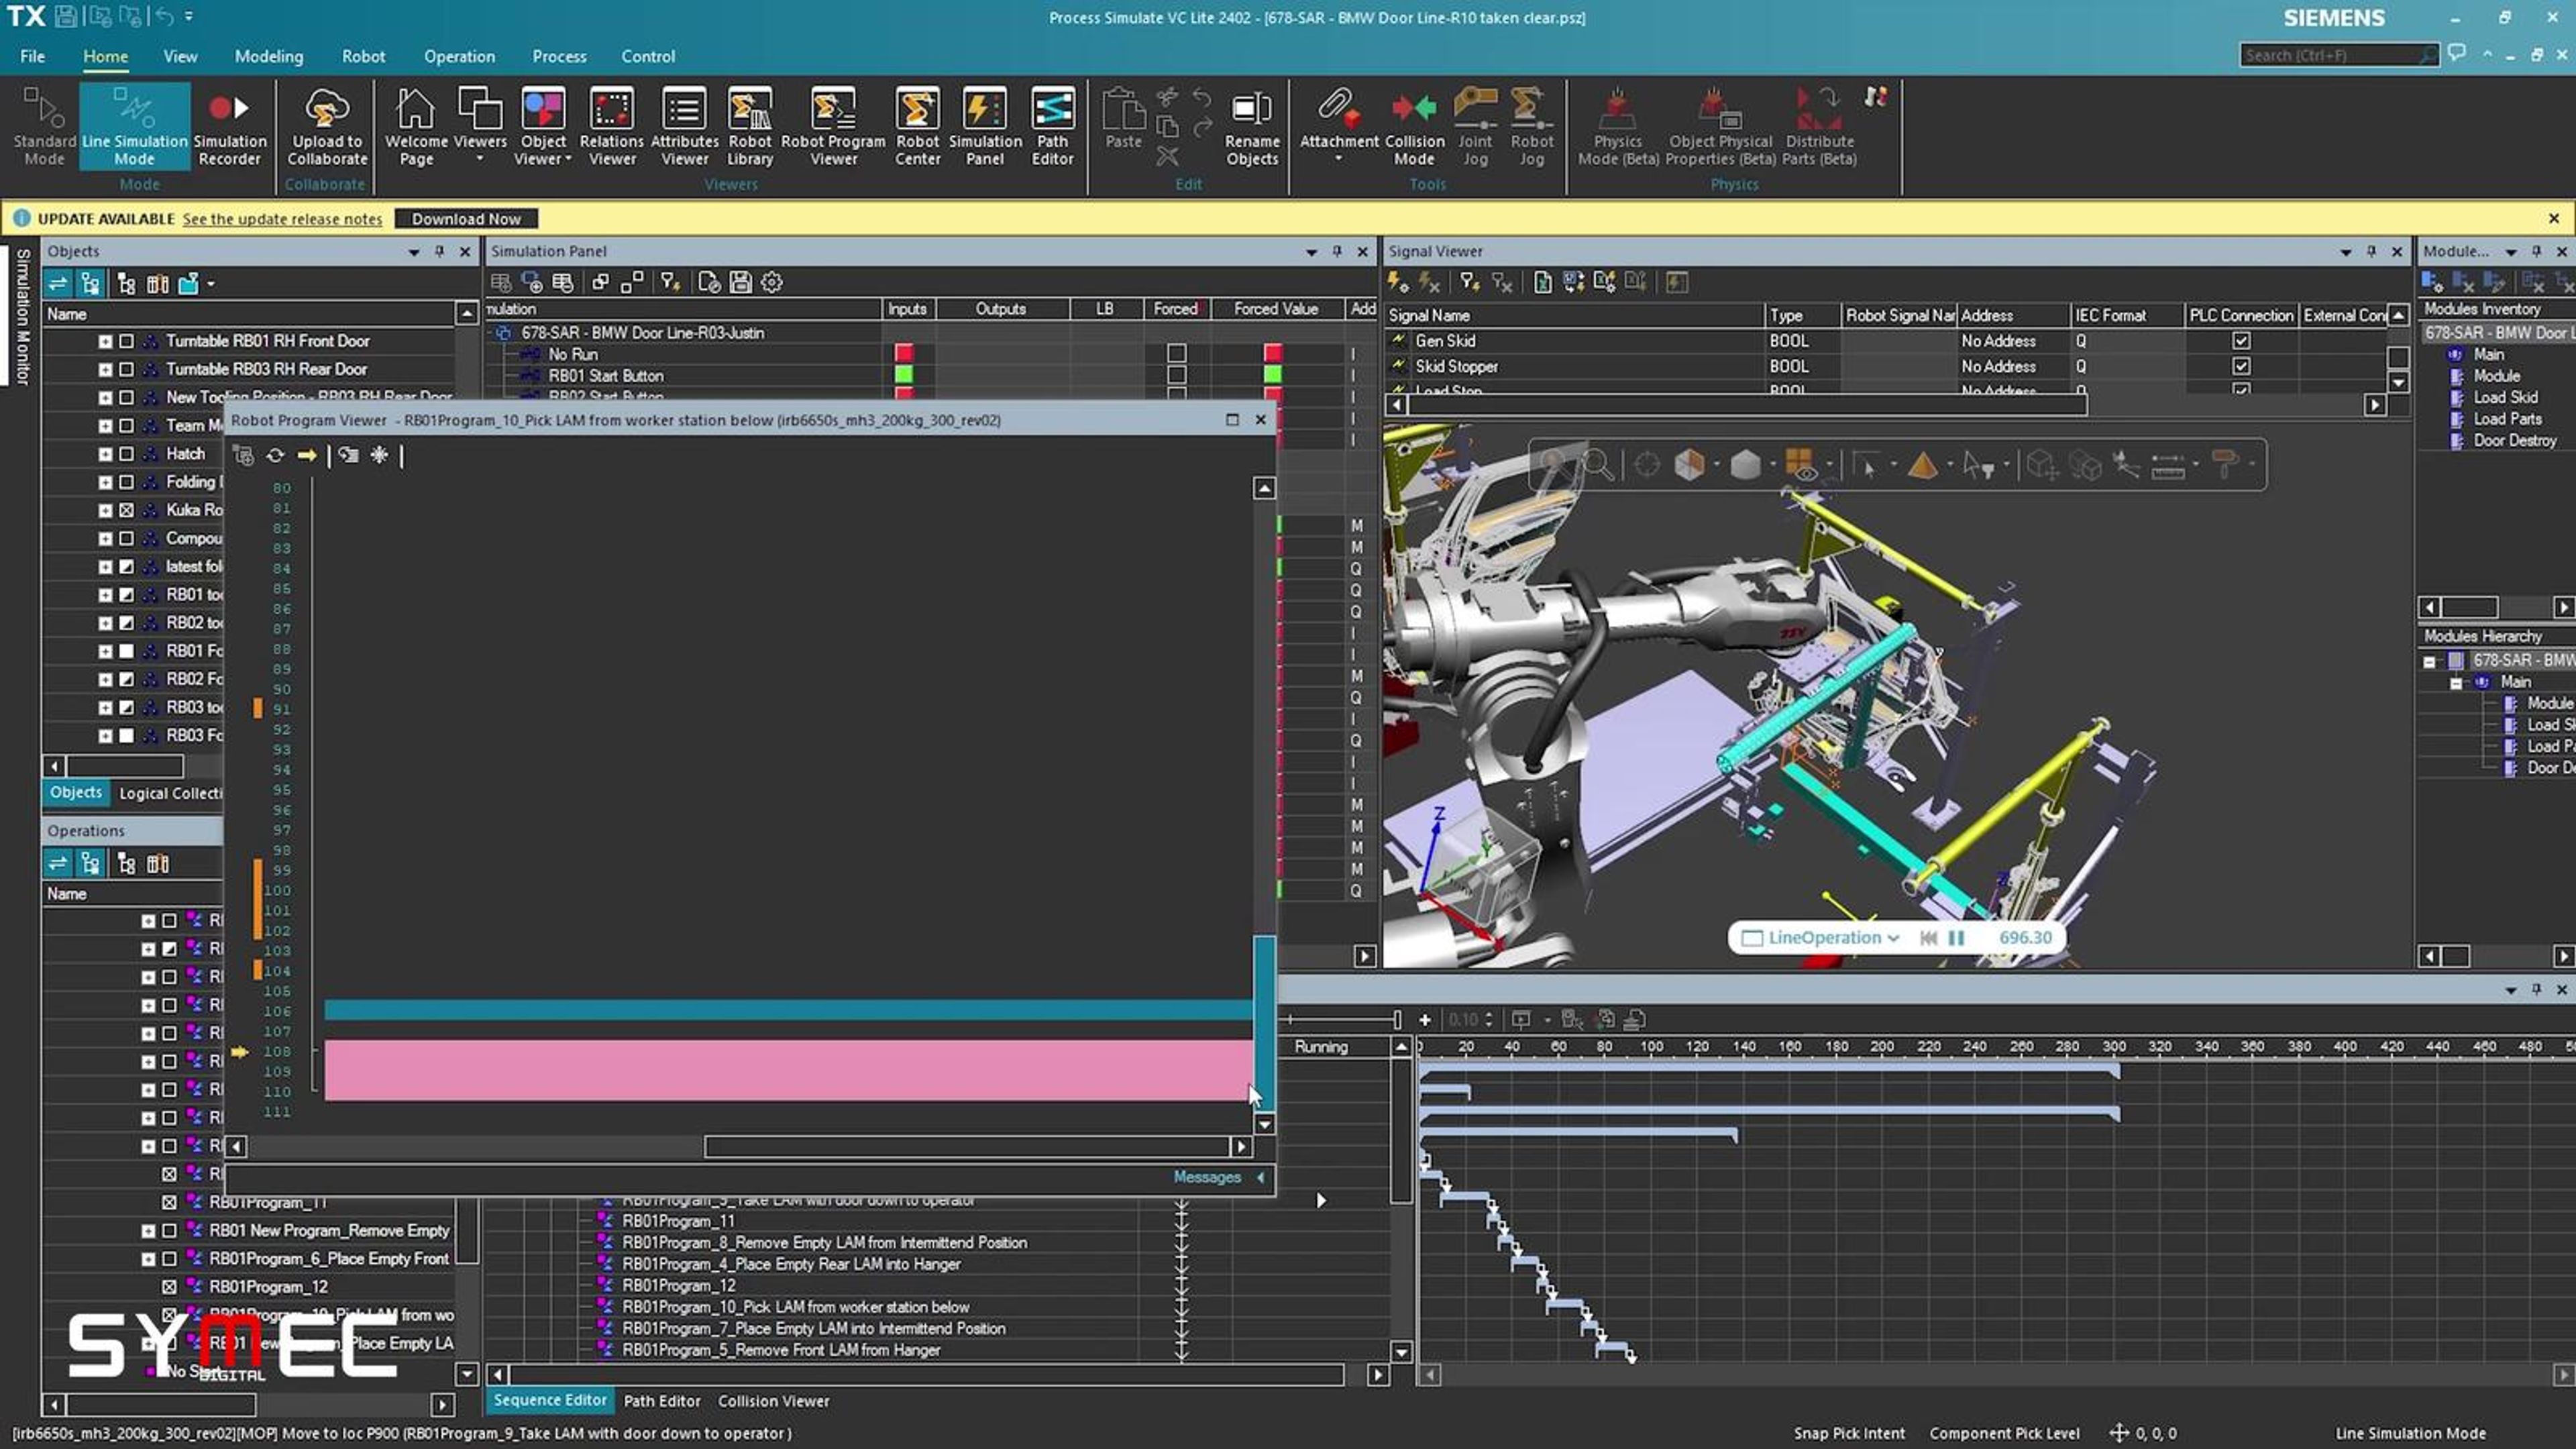Click the refresh icon in Robot Program Viewer

tap(275, 455)
